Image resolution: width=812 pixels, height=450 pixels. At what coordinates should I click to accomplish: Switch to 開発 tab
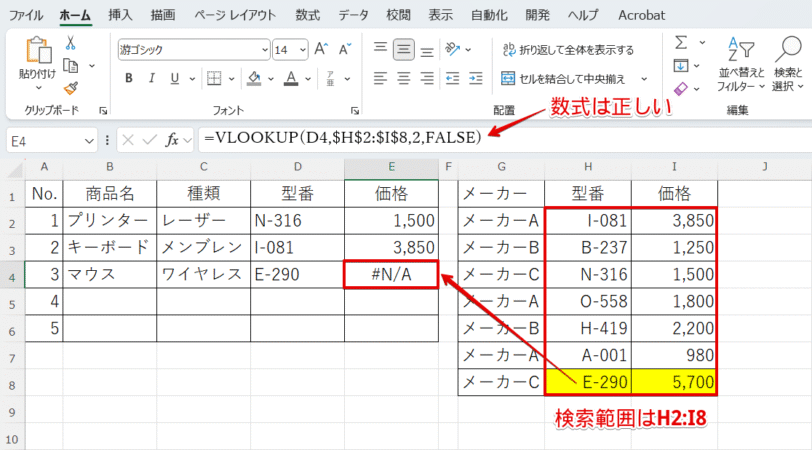537,15
